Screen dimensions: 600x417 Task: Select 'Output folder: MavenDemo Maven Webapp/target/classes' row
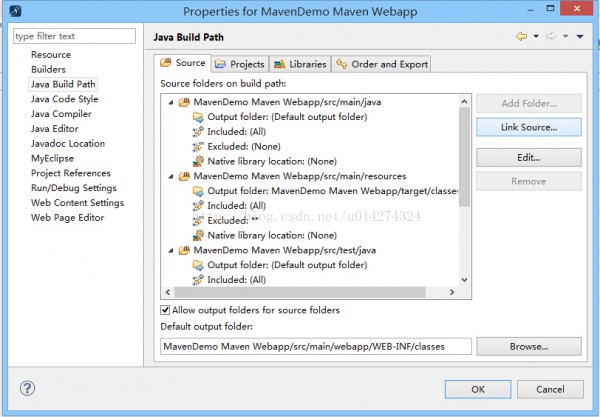click(x=333, y=191)
